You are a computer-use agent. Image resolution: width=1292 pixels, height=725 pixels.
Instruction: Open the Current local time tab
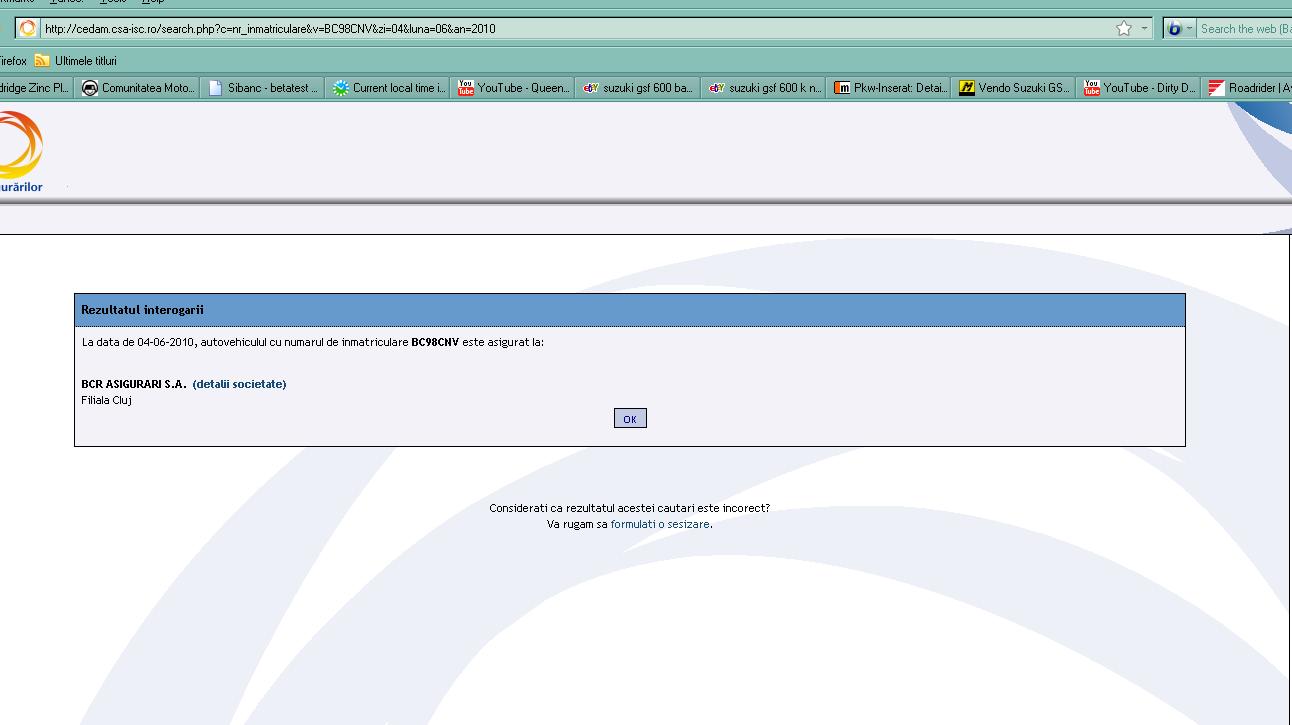pos(390,88)
